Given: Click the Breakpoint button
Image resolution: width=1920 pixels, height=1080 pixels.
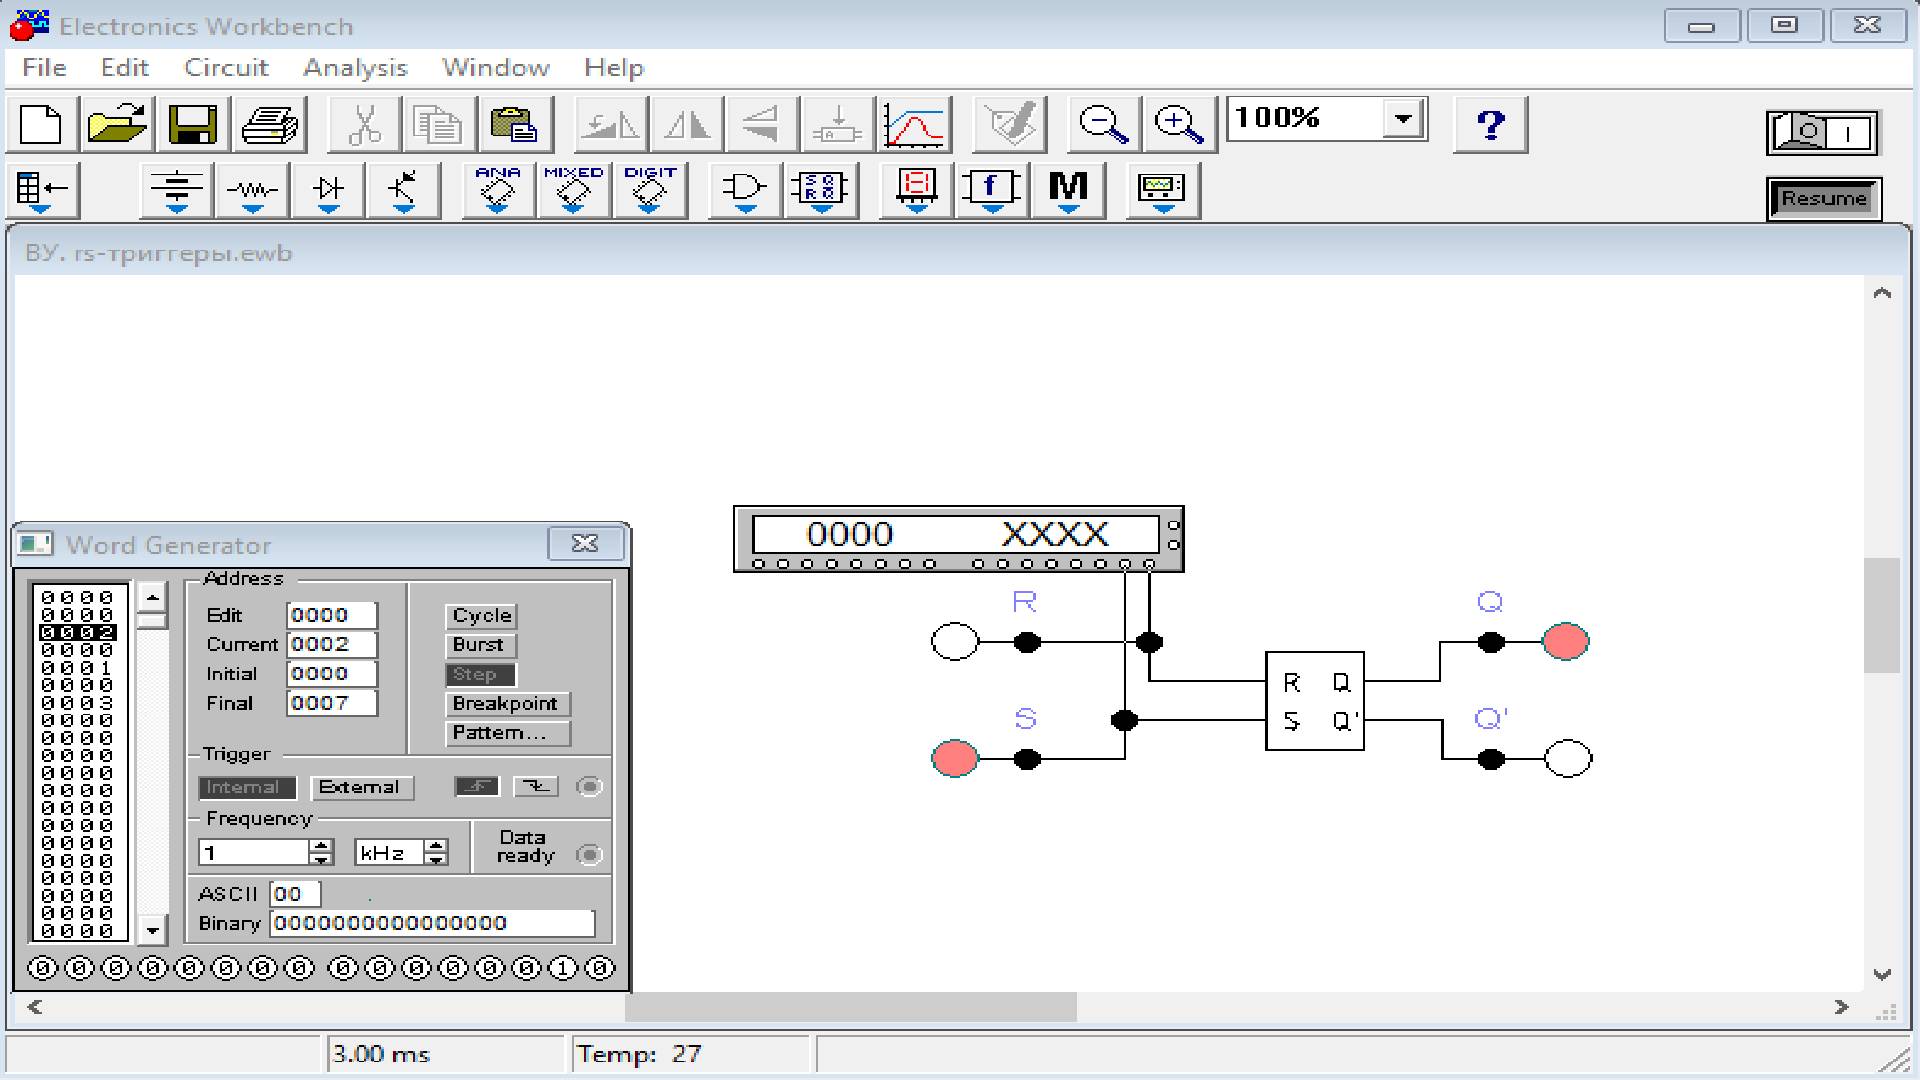Looking at the screenshot, I should click(506, 704).
